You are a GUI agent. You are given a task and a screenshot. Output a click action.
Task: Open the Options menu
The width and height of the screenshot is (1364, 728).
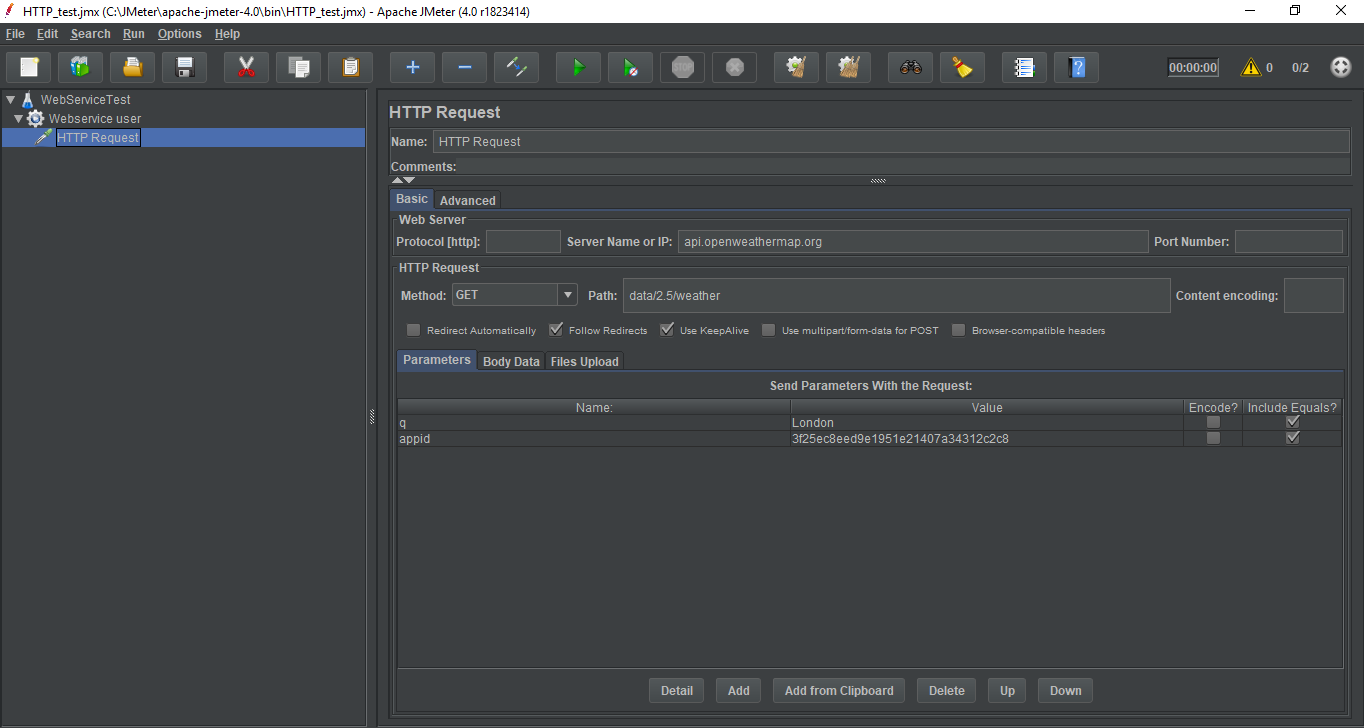click(x=179, y=34)
